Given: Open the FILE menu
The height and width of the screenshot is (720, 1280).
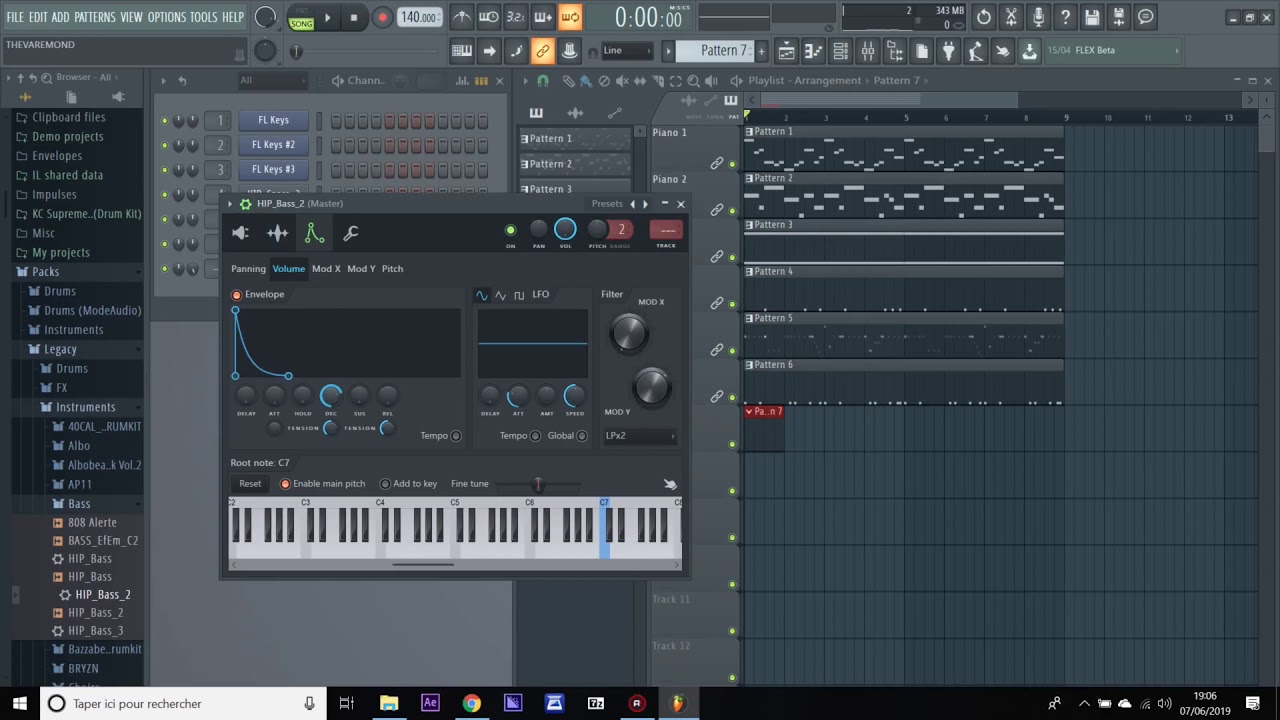Looking at the screenshot, I should pos(15,17).
